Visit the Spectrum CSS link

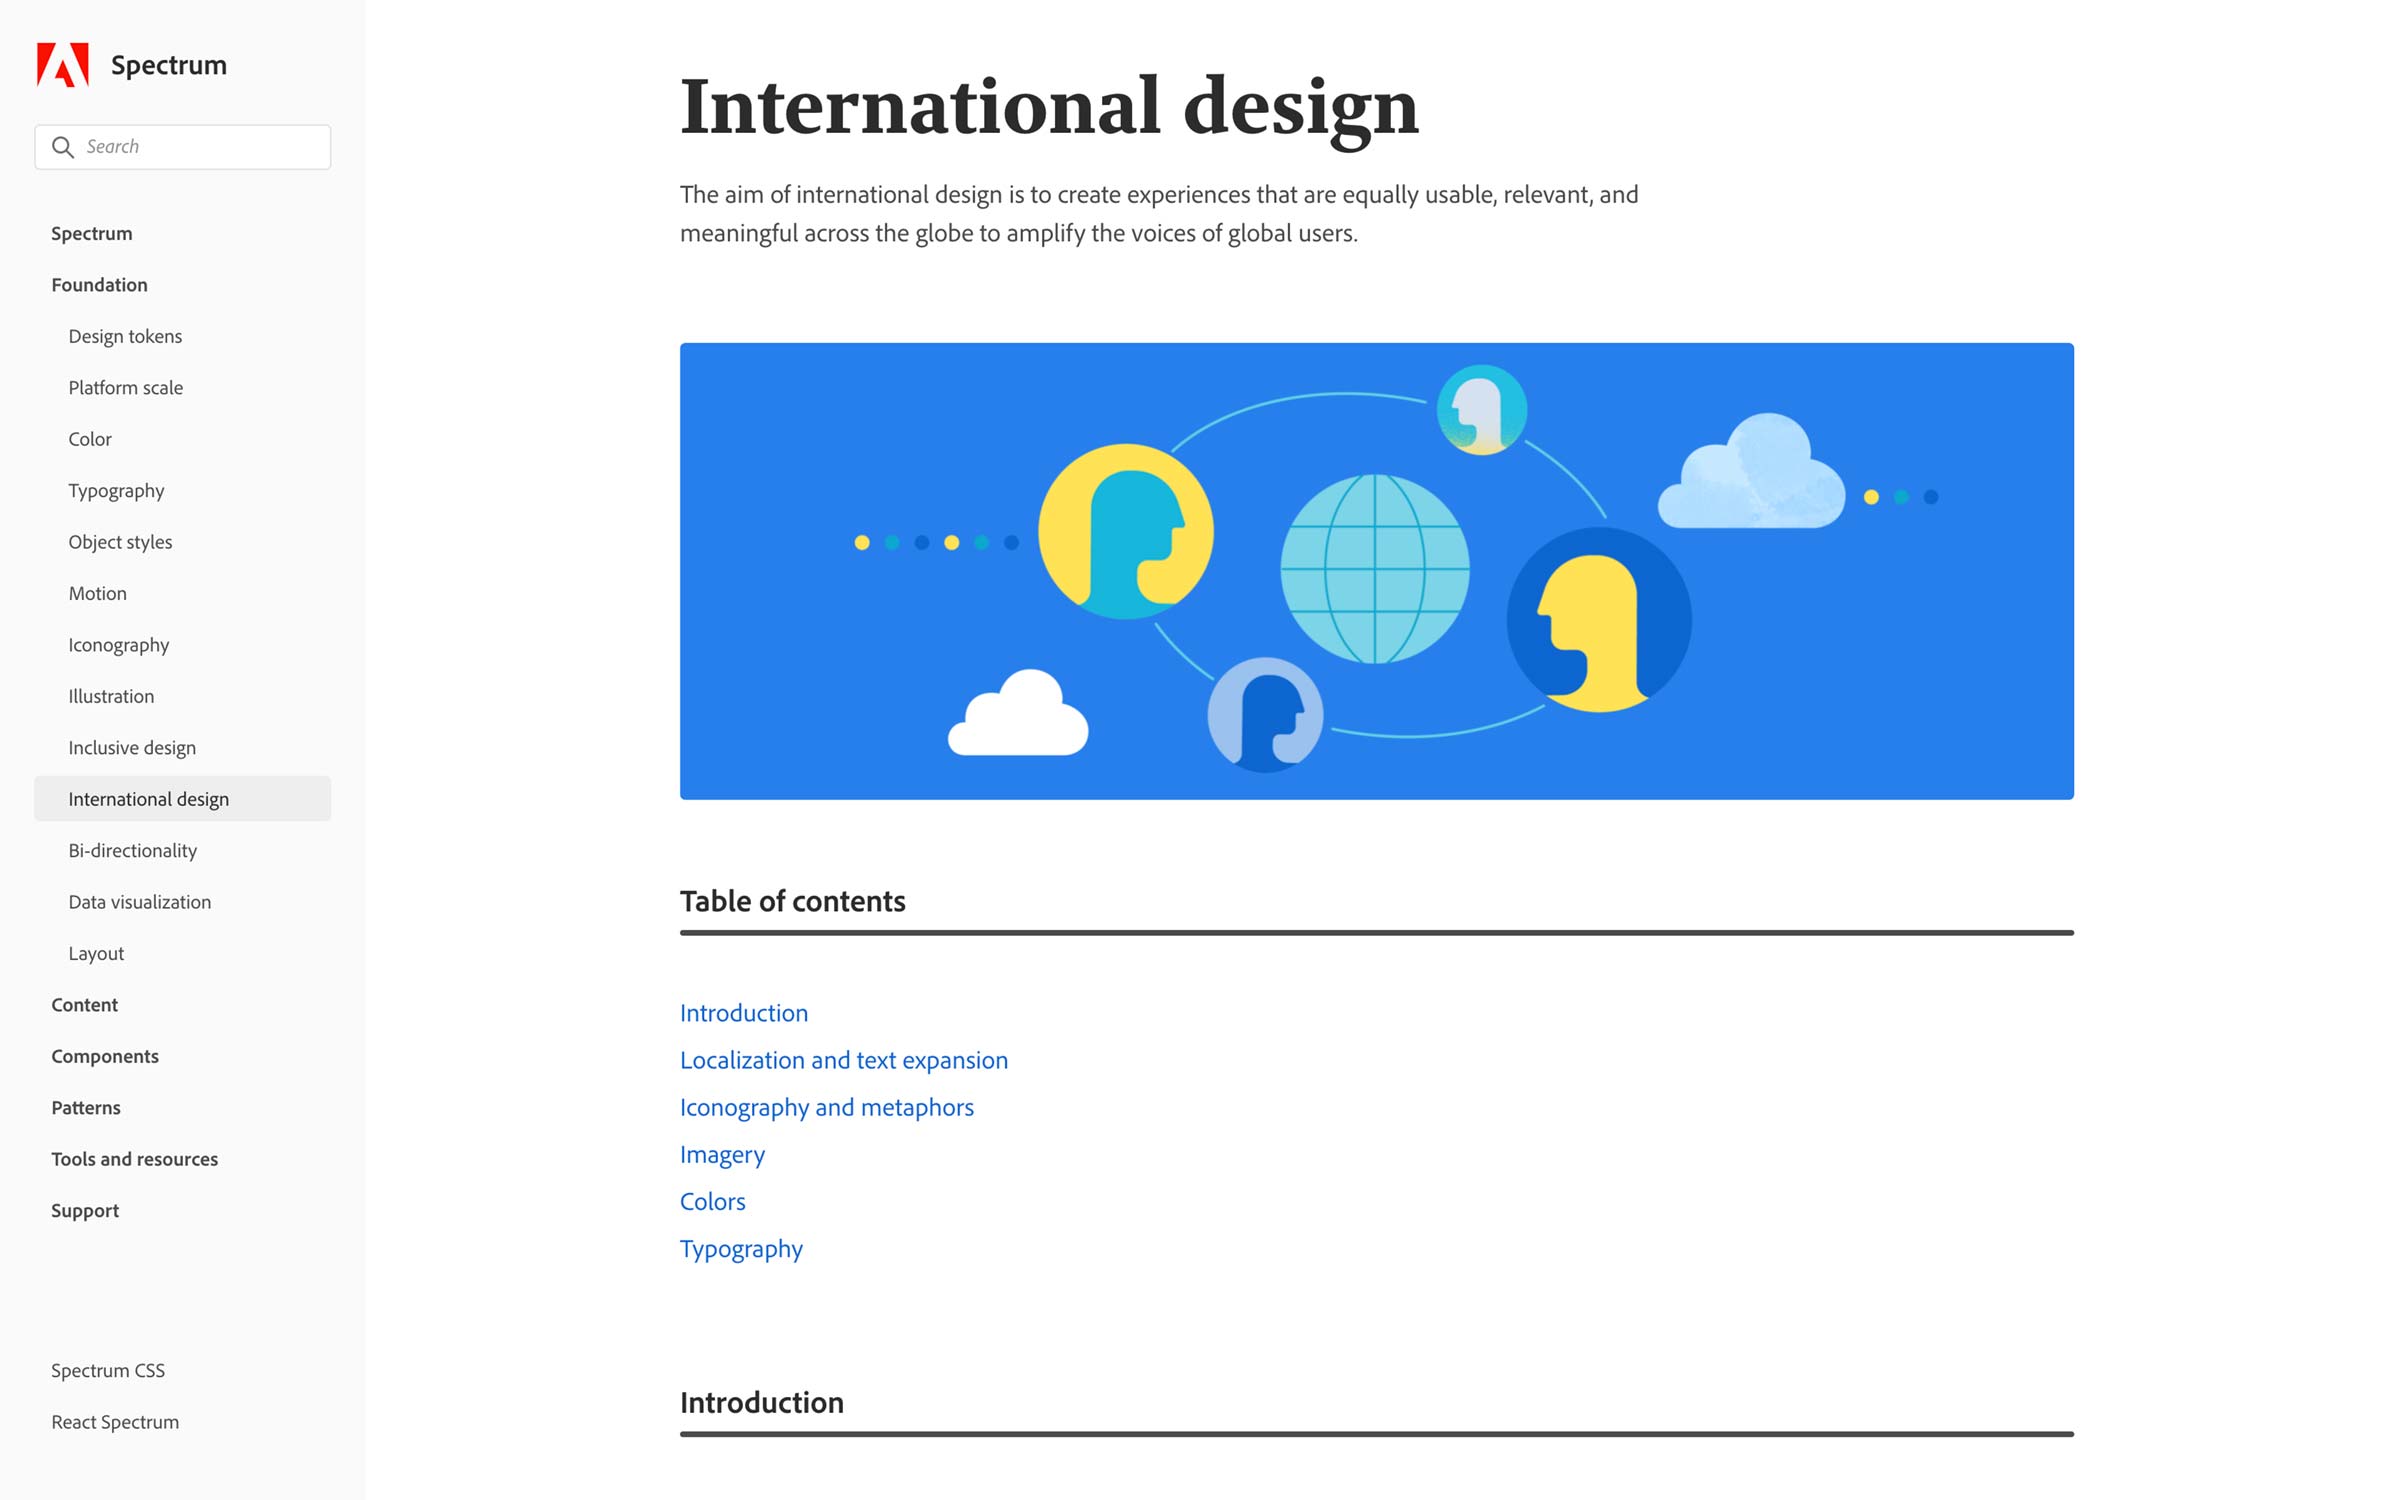(108, 1370)
